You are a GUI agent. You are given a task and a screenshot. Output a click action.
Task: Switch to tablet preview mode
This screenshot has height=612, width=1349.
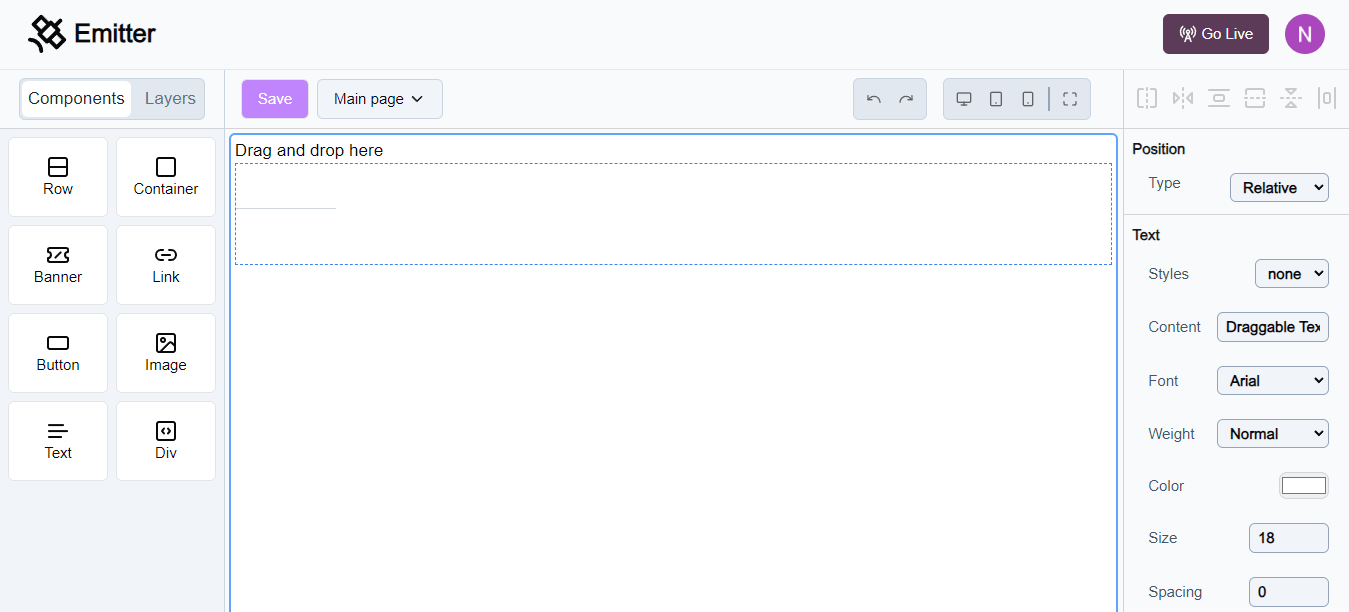pyautogui.click(x=996, y=99)
